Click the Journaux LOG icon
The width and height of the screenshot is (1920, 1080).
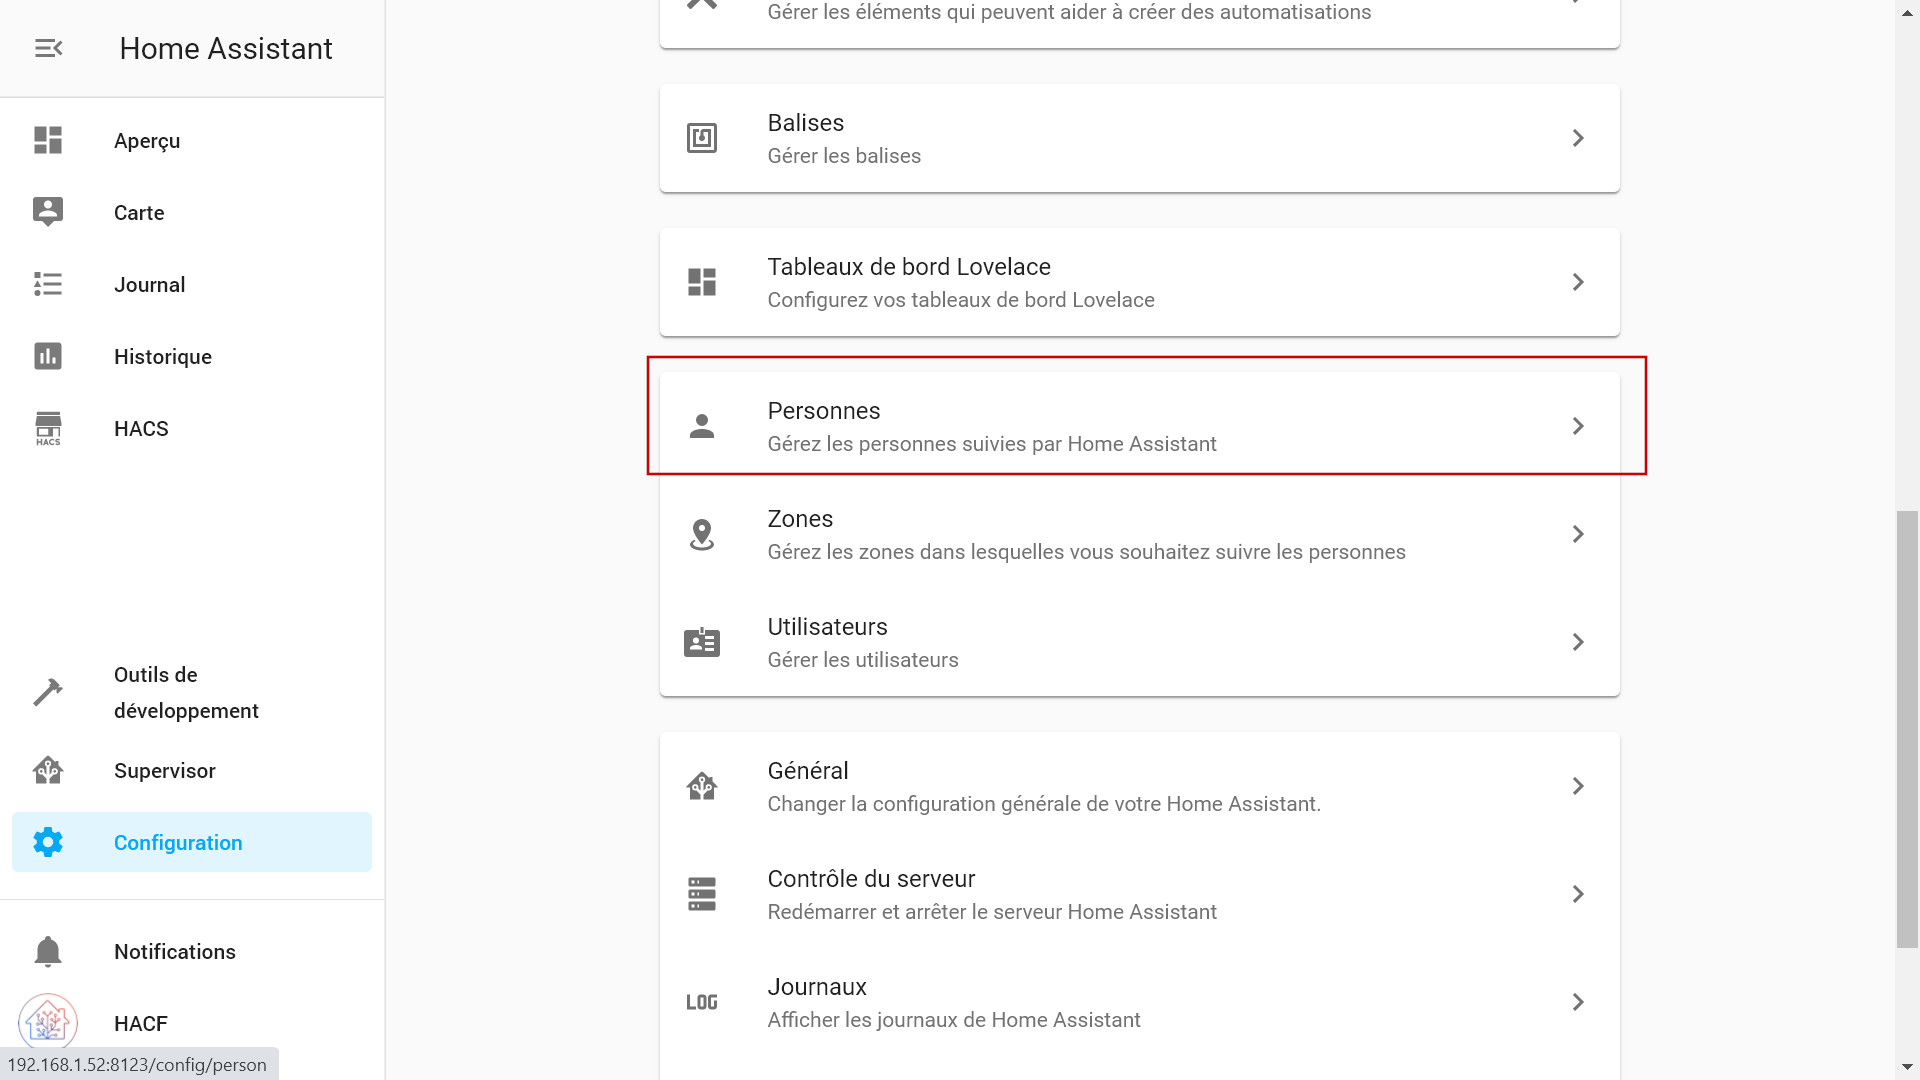pos(702,1002)
